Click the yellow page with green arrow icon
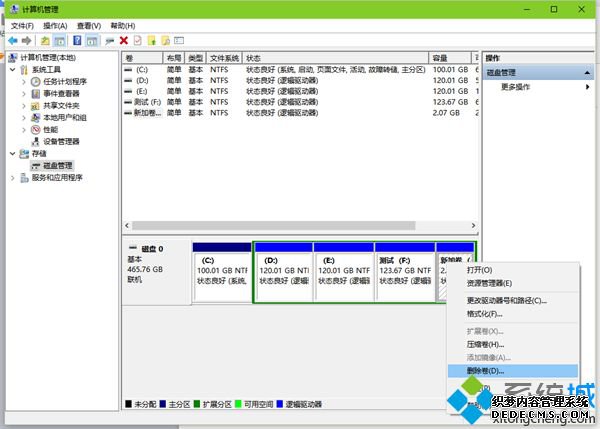600x429 pixels. (152, 41)
